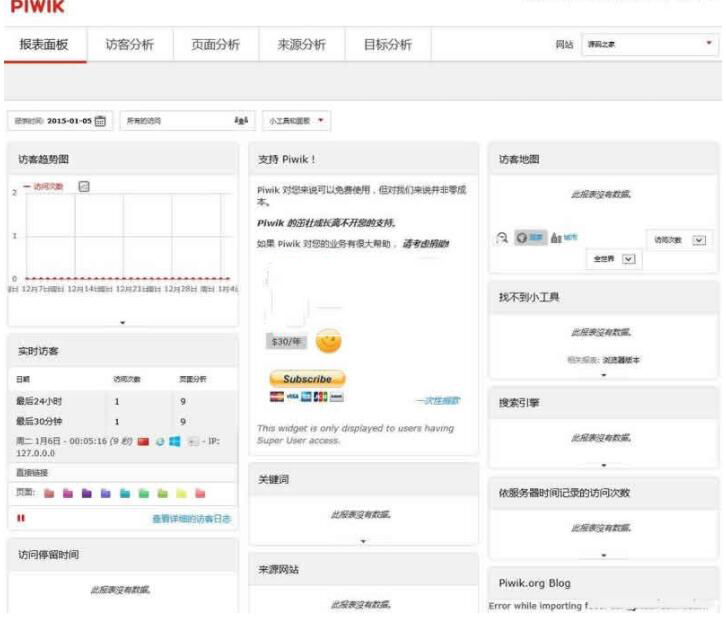Switch to the 目标分析 tab
Viewport: 726px width, 617px height.
[x=388, y=45]
